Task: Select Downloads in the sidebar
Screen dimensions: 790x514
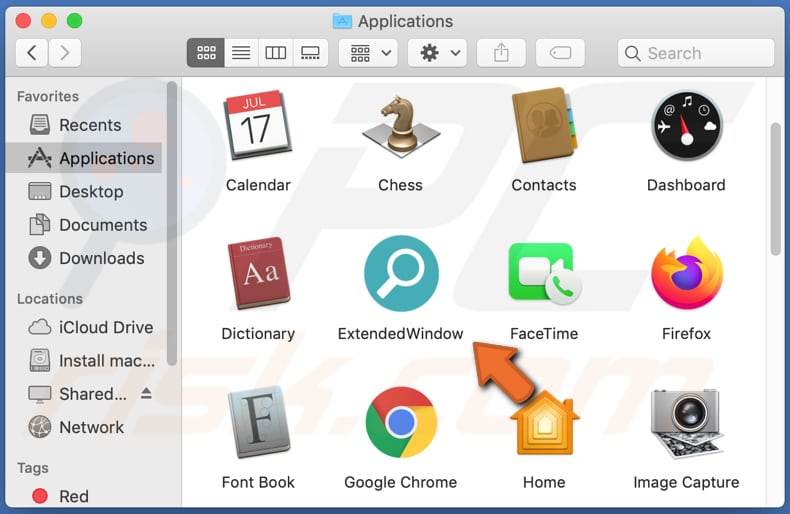Action: coord(101,258)
